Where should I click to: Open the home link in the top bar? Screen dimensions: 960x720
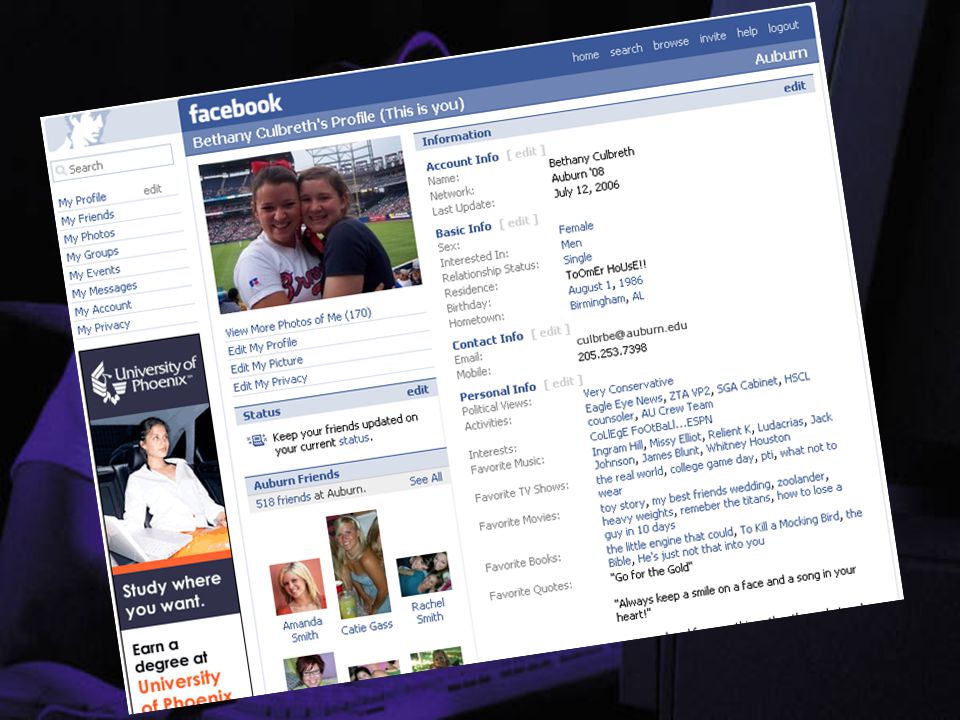(585, 56)
